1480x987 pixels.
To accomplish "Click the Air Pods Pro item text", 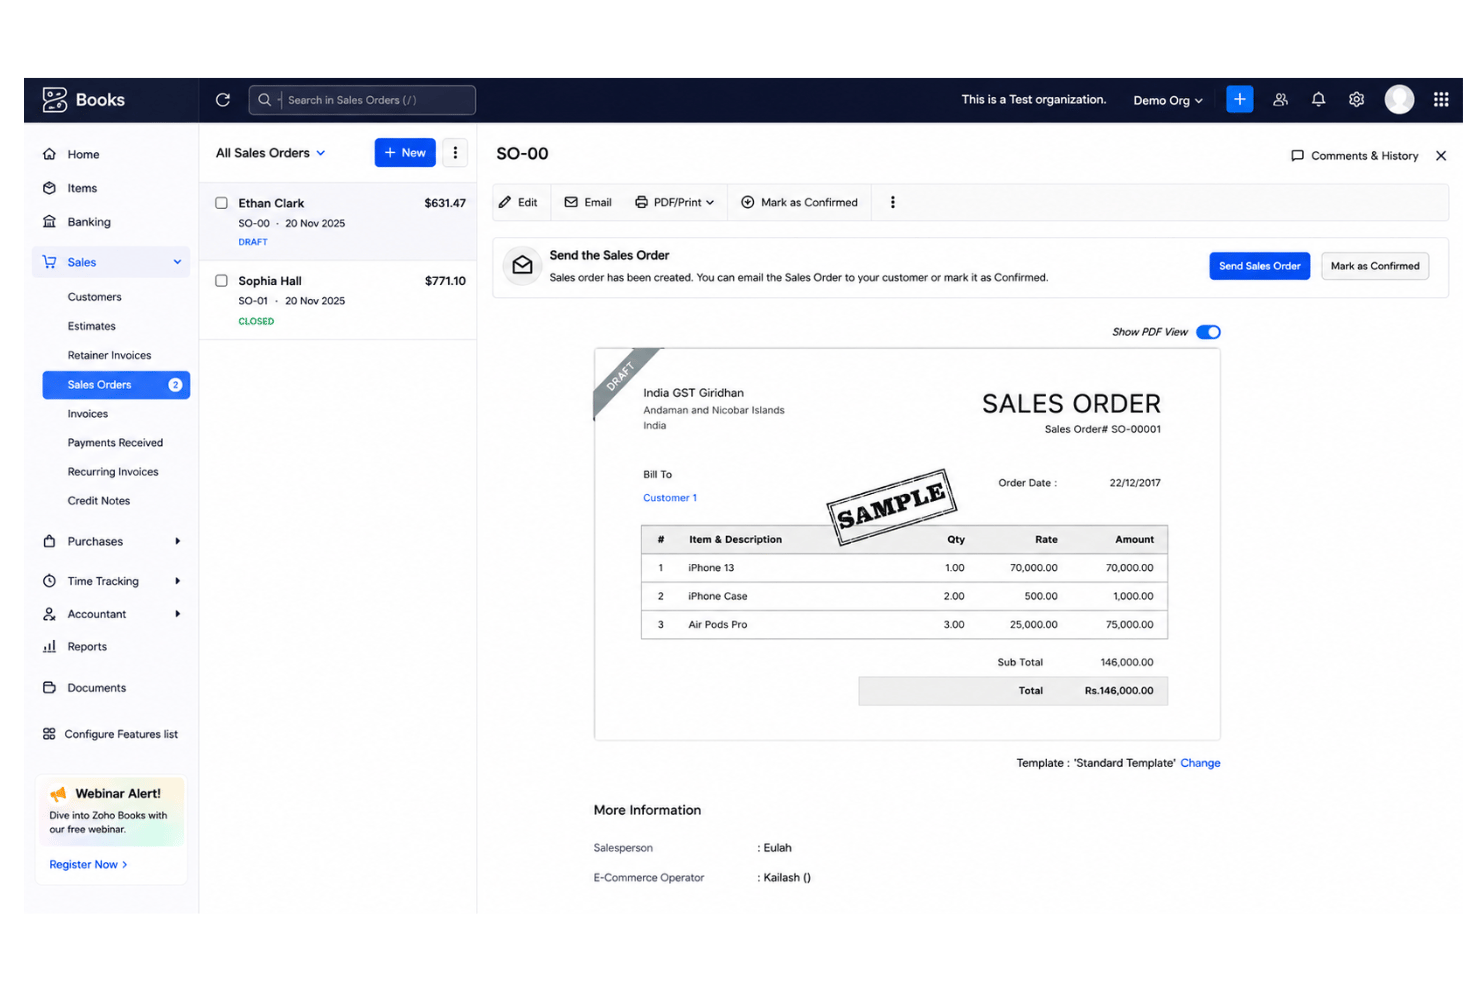I will 717,625.
